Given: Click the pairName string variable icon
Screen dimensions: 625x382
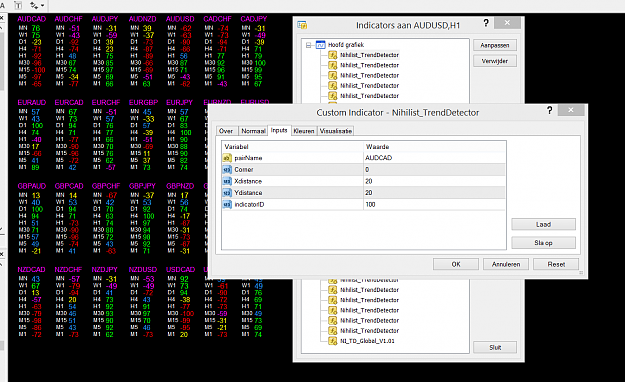Looking at the screenshot, I should pyautogui.click(x=227, y=158).
